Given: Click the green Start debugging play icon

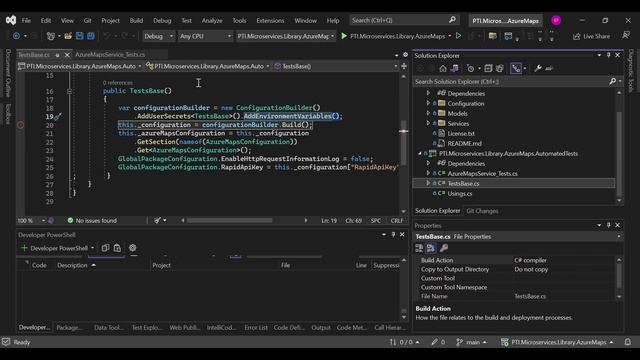Looking at the screenshot, I should (344, 36).
